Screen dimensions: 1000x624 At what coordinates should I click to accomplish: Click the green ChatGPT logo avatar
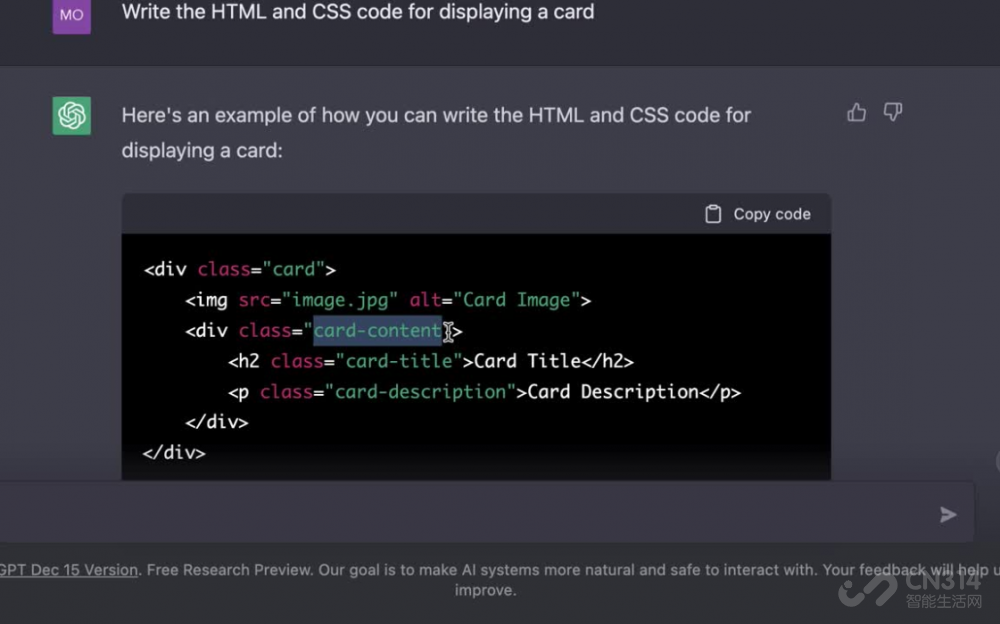72,116
